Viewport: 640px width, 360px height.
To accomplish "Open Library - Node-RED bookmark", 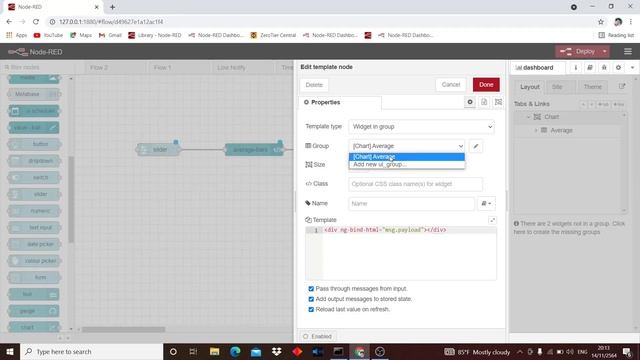I will point(155,36).
